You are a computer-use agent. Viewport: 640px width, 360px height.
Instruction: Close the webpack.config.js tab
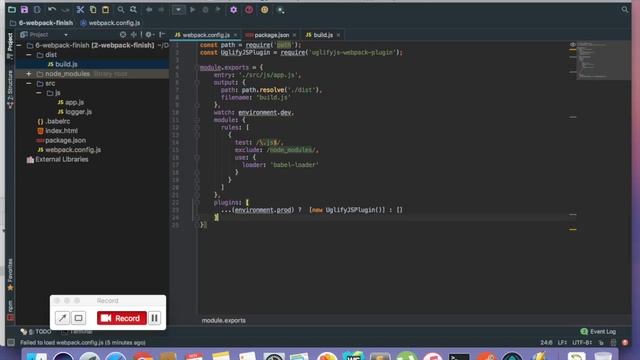click(x=235, y=35)
